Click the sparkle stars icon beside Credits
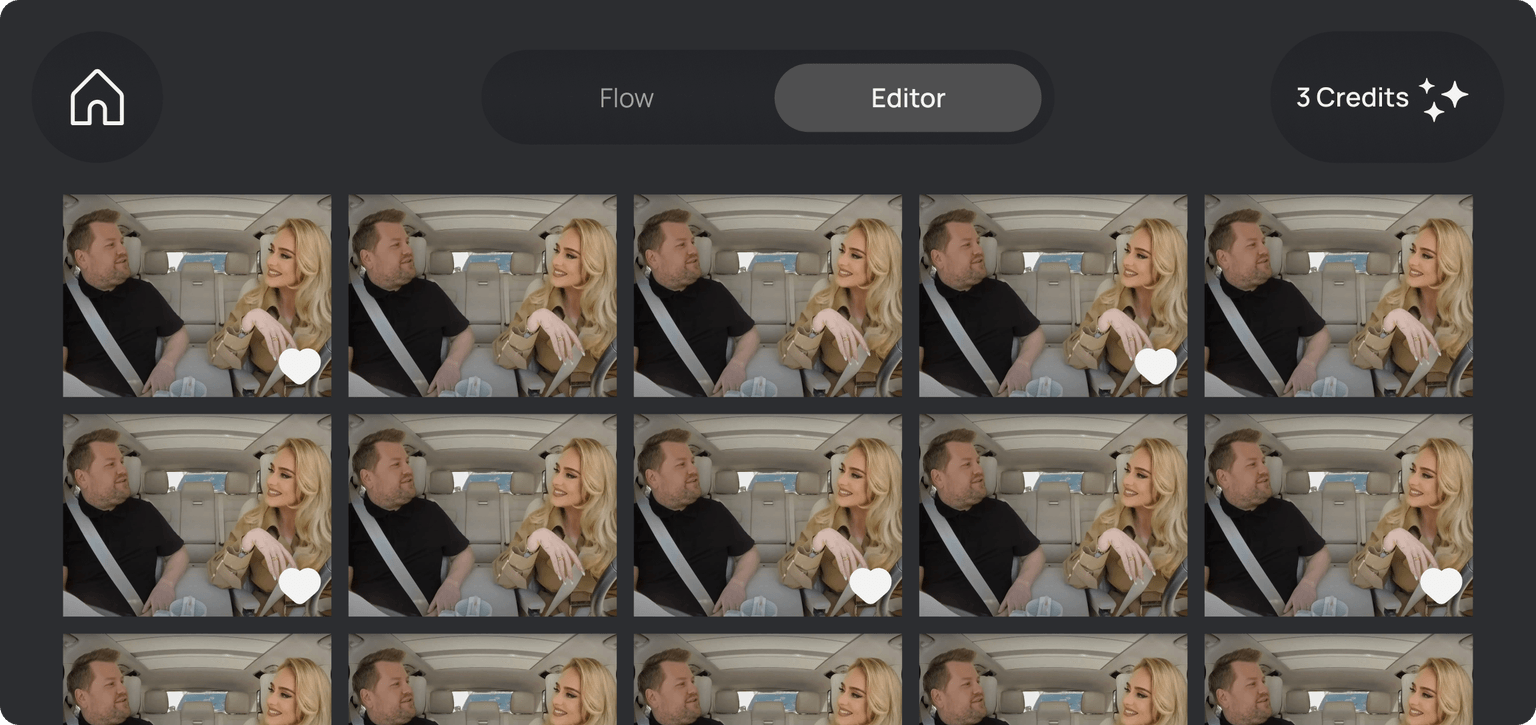Viewport: 1536px width, 725px height. point(1443,99)
